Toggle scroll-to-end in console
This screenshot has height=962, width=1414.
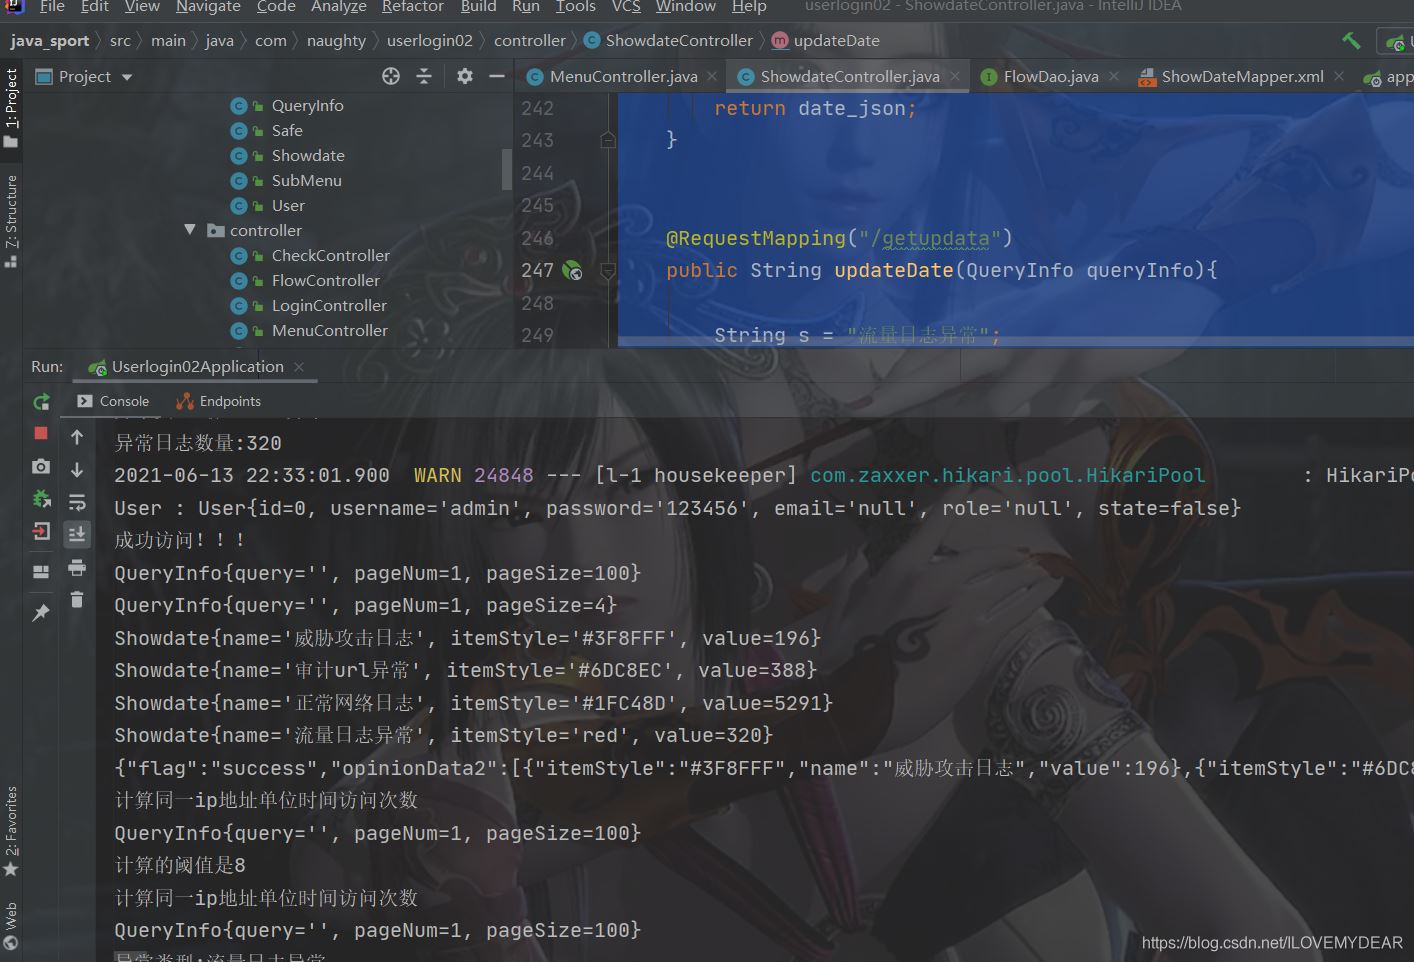[x=77, y=534]
